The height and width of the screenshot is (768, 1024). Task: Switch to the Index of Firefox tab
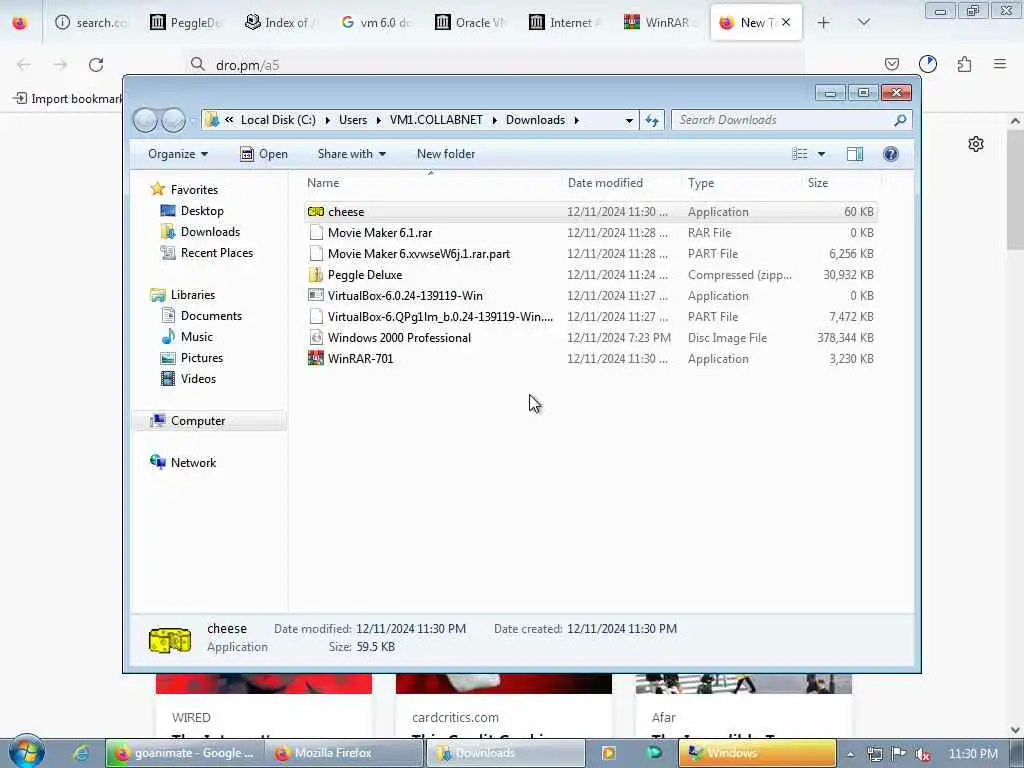[281, 23]
